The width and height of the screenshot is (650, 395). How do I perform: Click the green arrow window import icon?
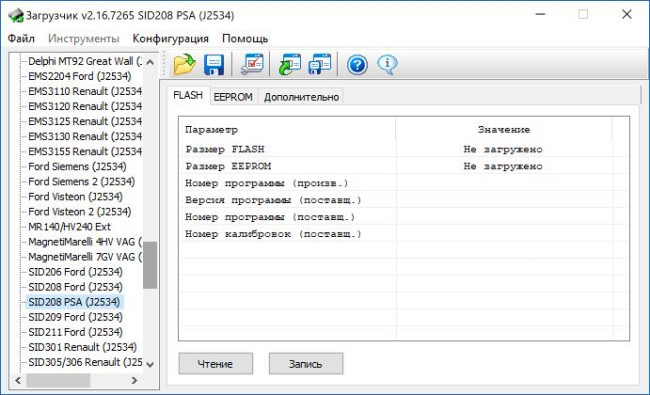pyautogui.click(x=290, y=65)
